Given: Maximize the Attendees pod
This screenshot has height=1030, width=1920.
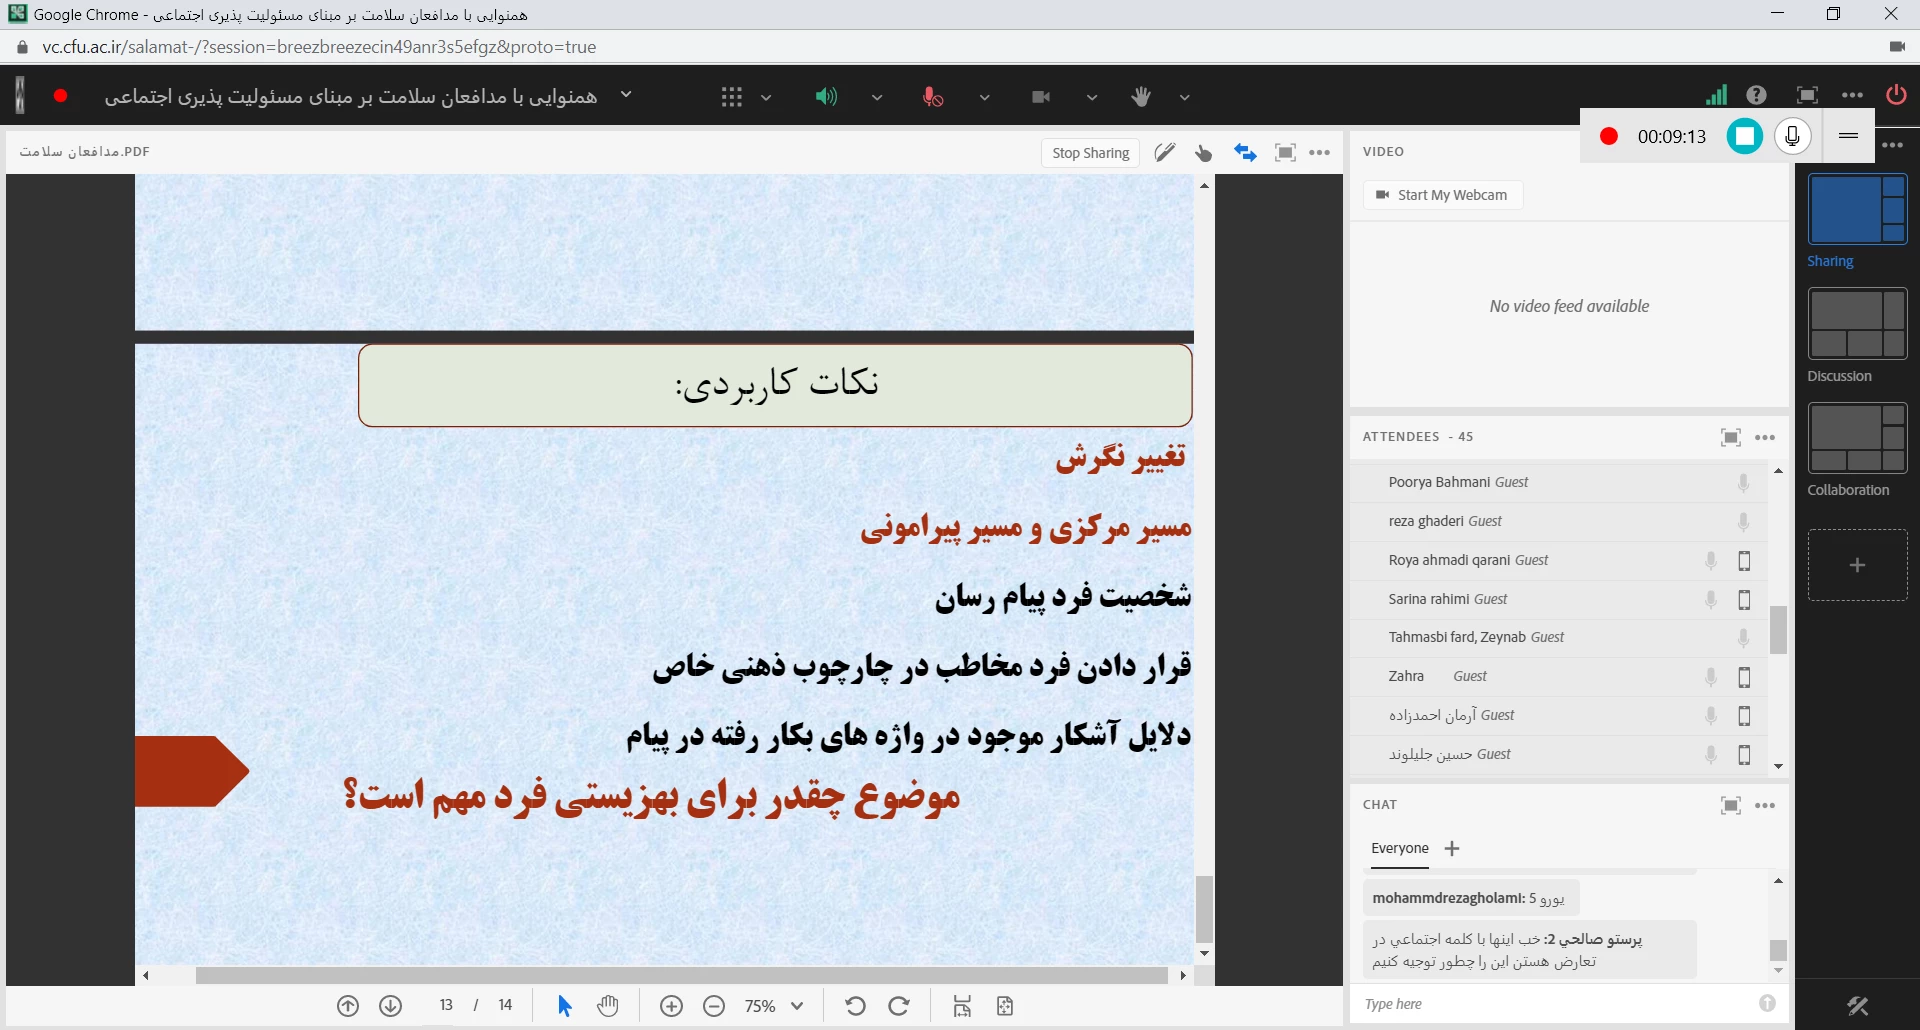Looking at the screenshot, I should 1730,437.
